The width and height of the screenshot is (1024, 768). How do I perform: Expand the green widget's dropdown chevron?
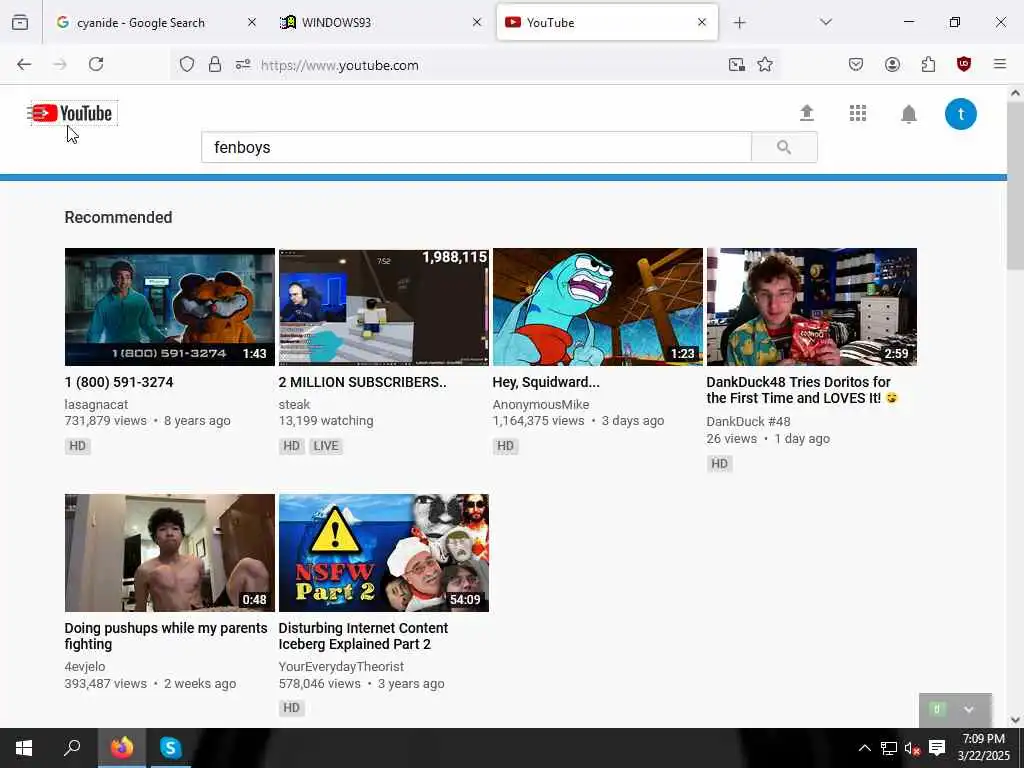[968, 710]
